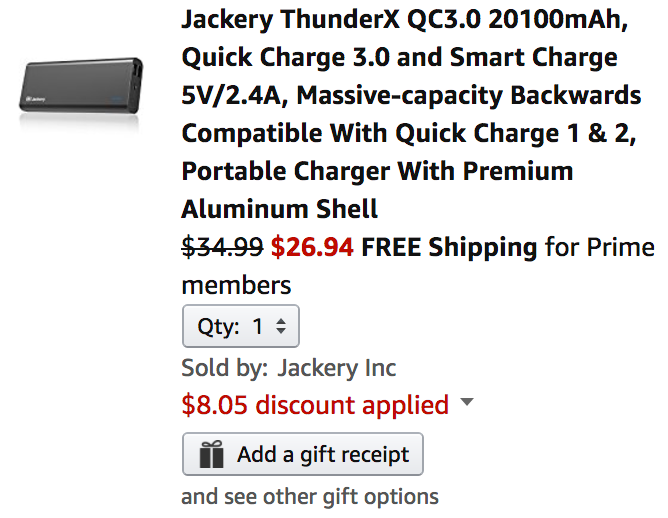Click the Jackery Inc seller name

pos(337,367)
